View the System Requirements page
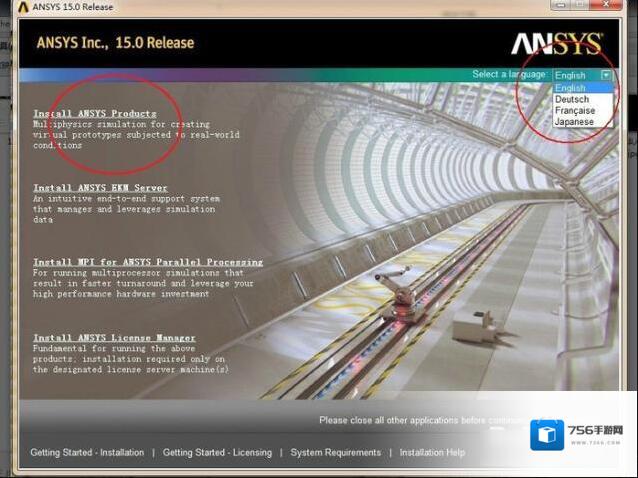Image resolution: width=638 pixels, height=478 pixels. pos(335,452)
